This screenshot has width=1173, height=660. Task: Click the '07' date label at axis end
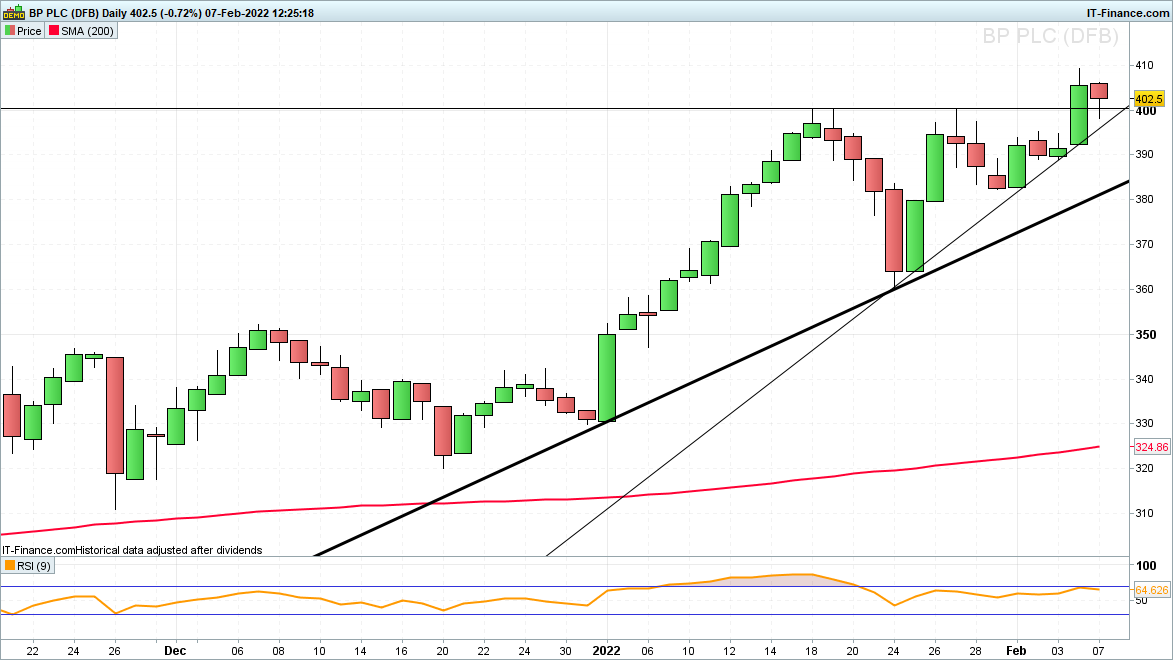(x=1098, y=651)
